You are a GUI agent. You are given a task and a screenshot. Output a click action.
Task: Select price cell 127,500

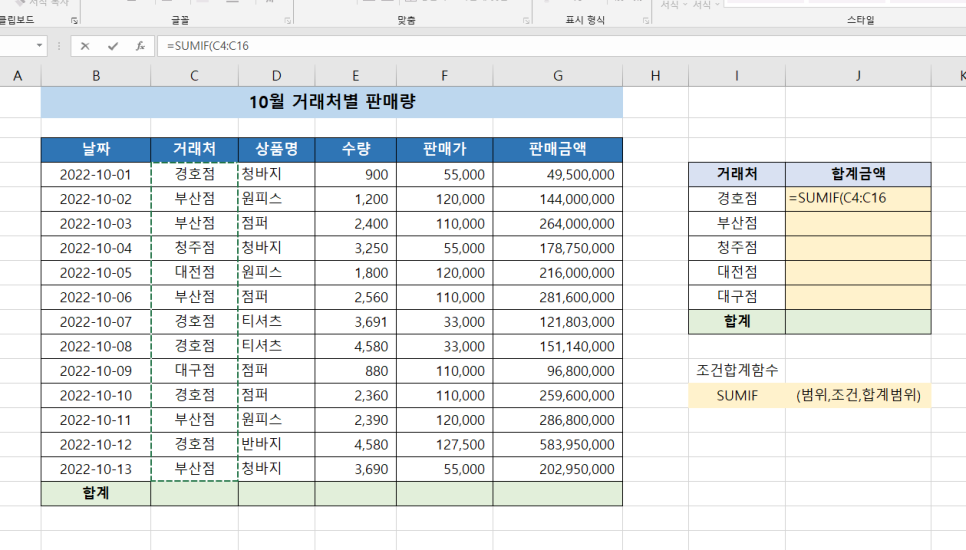tap(444, 445)
